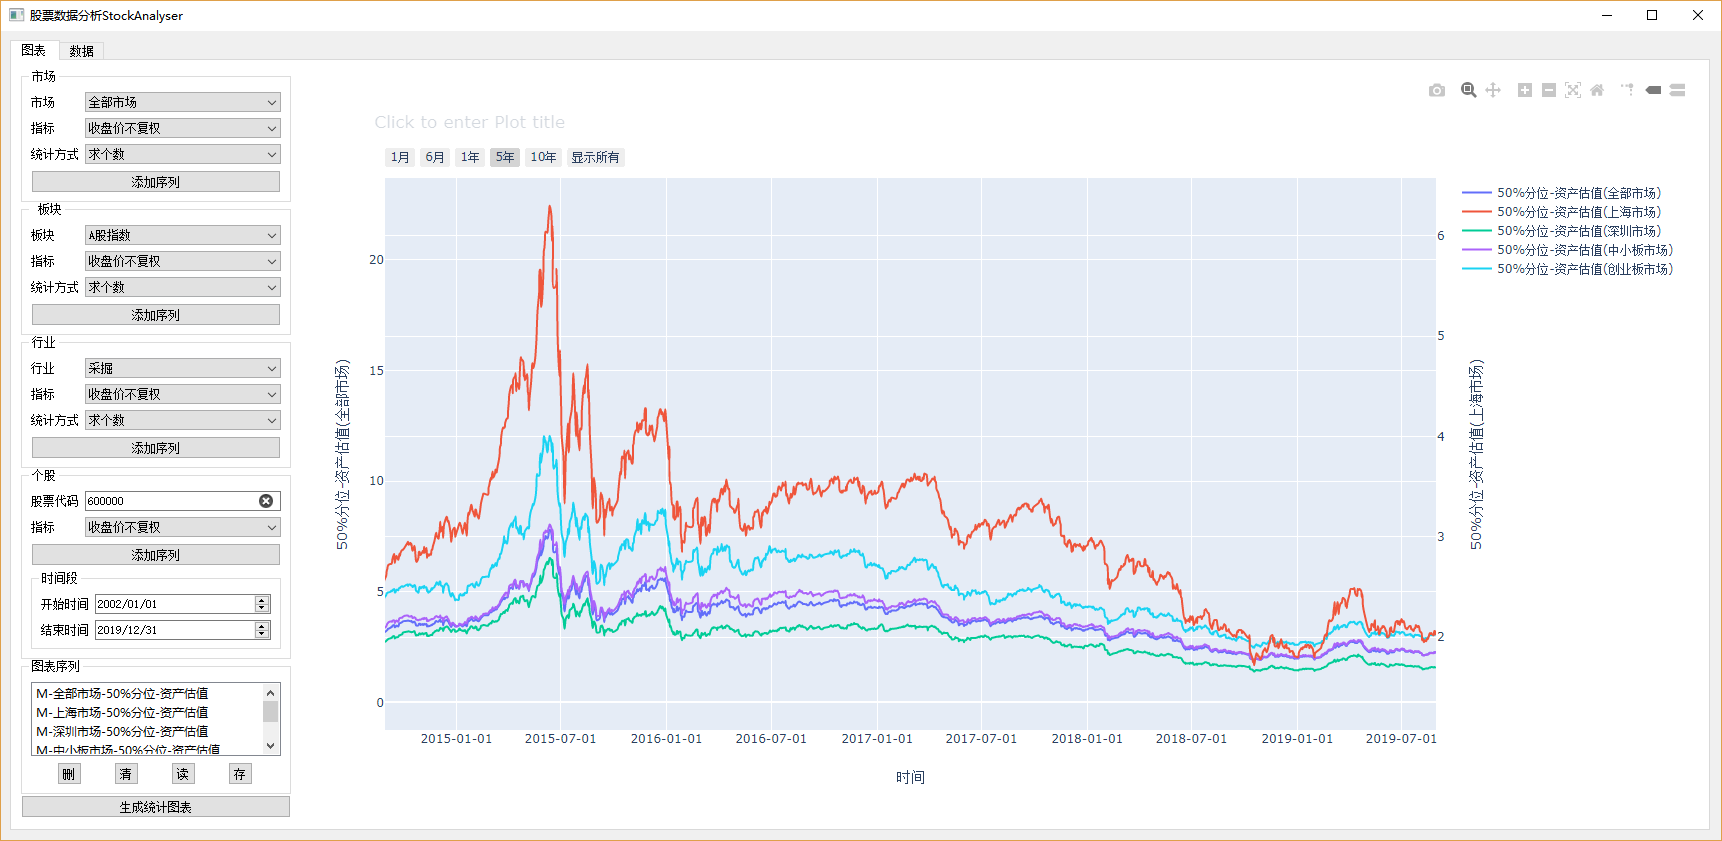The image size is (1722, 841).
Task: Toggle 深圳市场 series visibility in legend
Action: point(1578,231)
